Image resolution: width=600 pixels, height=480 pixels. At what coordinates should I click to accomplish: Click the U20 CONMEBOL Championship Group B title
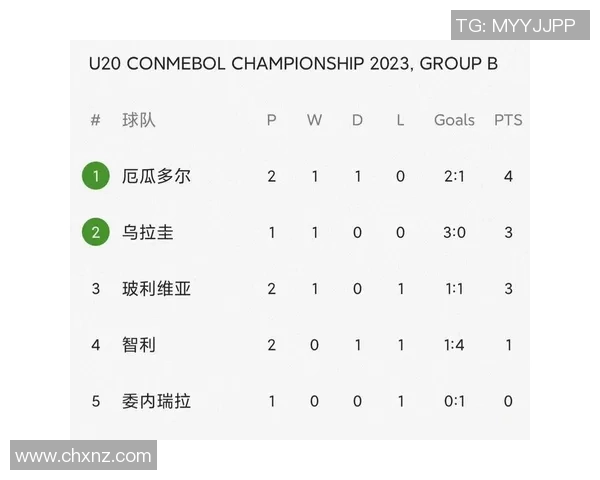point(293,64)
